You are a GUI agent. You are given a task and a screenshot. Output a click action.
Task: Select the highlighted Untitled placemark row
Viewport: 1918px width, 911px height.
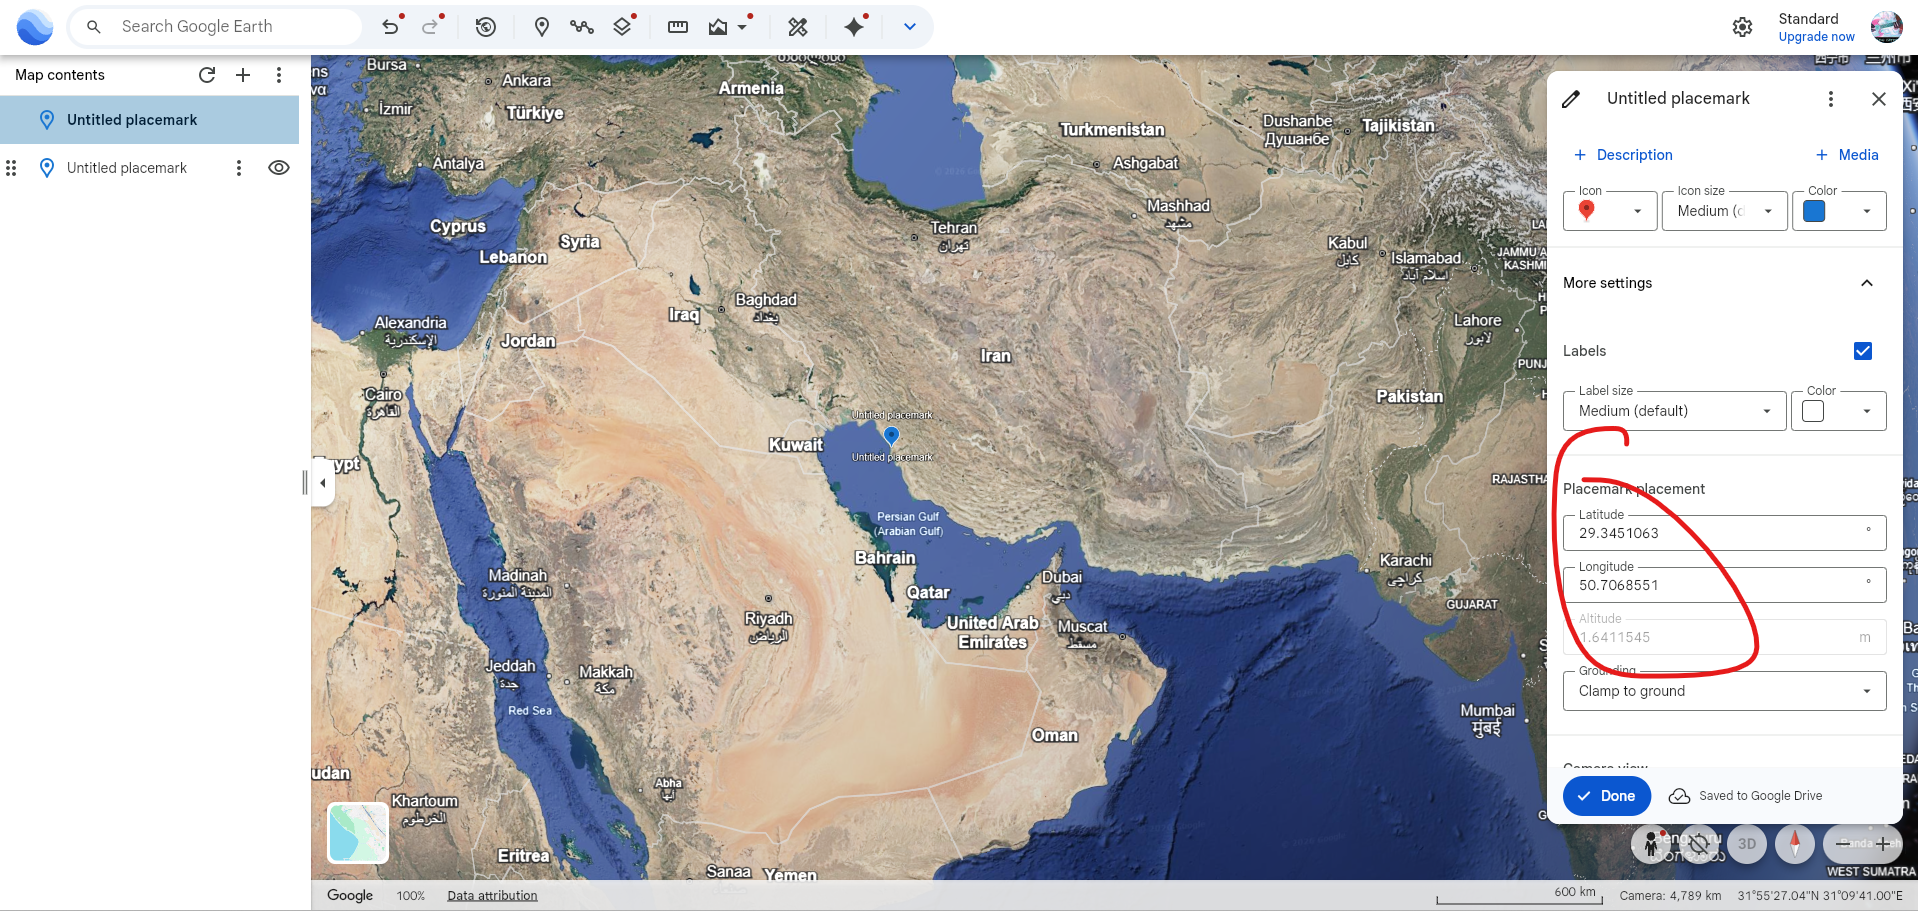point(150,120)
